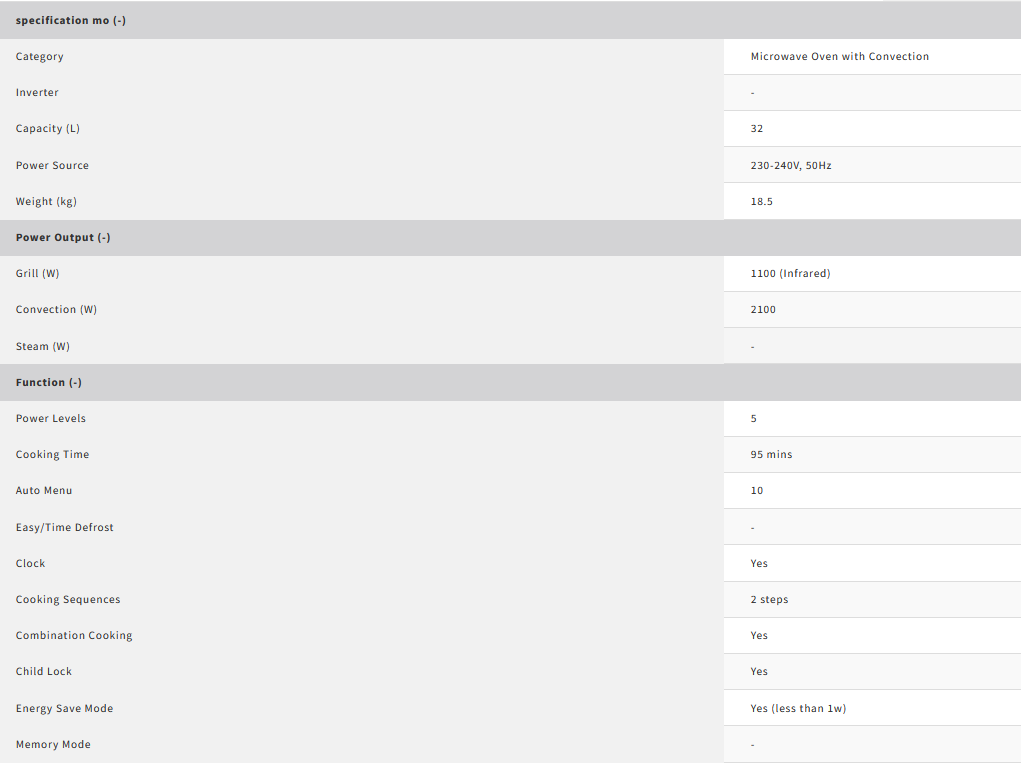Click the Category row label
This screenshot has height=763, width=1021.
pos(40,56)
